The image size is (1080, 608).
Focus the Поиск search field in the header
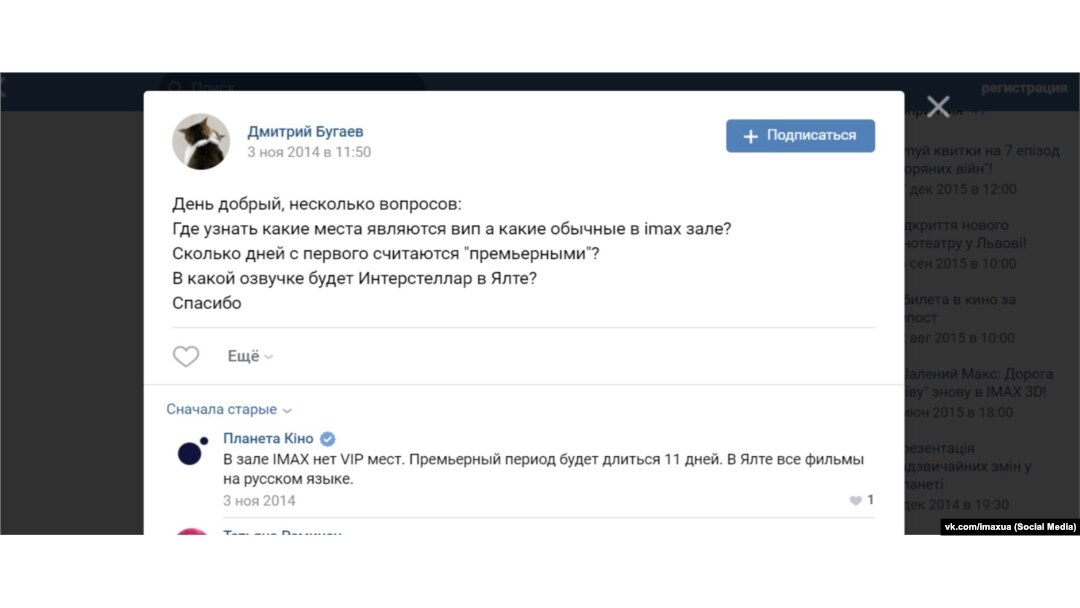click(x=292, y=85)
